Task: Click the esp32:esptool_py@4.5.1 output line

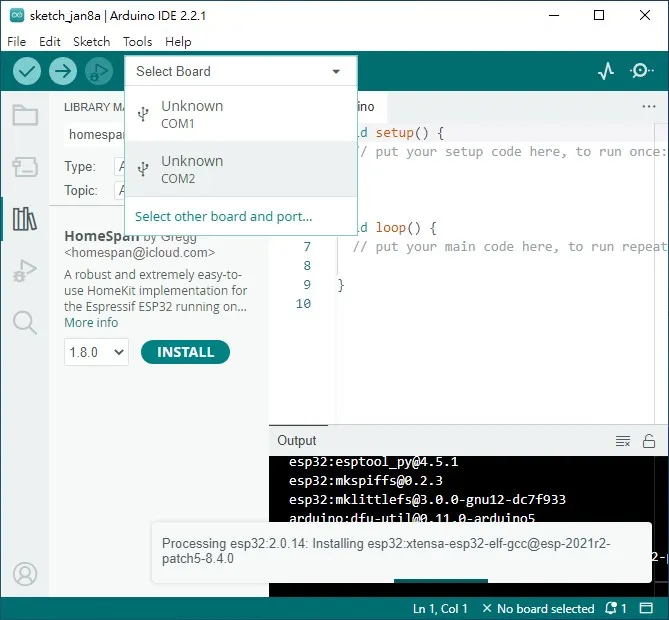Action: point(373,462)
